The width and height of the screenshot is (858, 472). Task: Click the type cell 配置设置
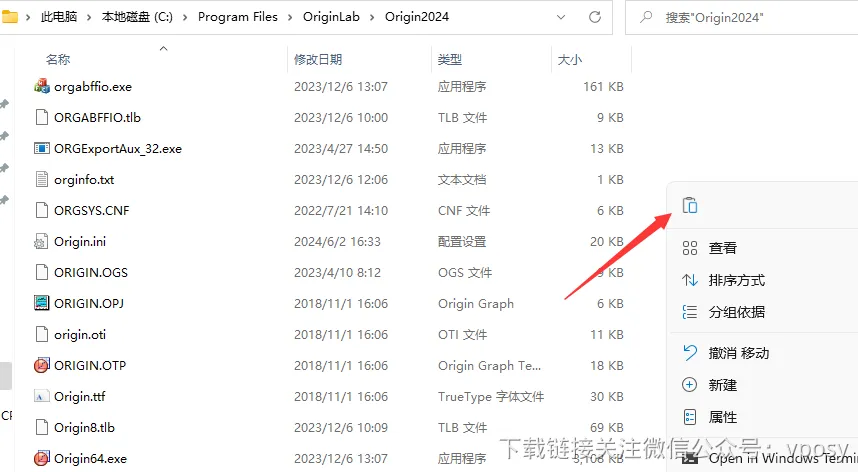[x=462, y=241]
